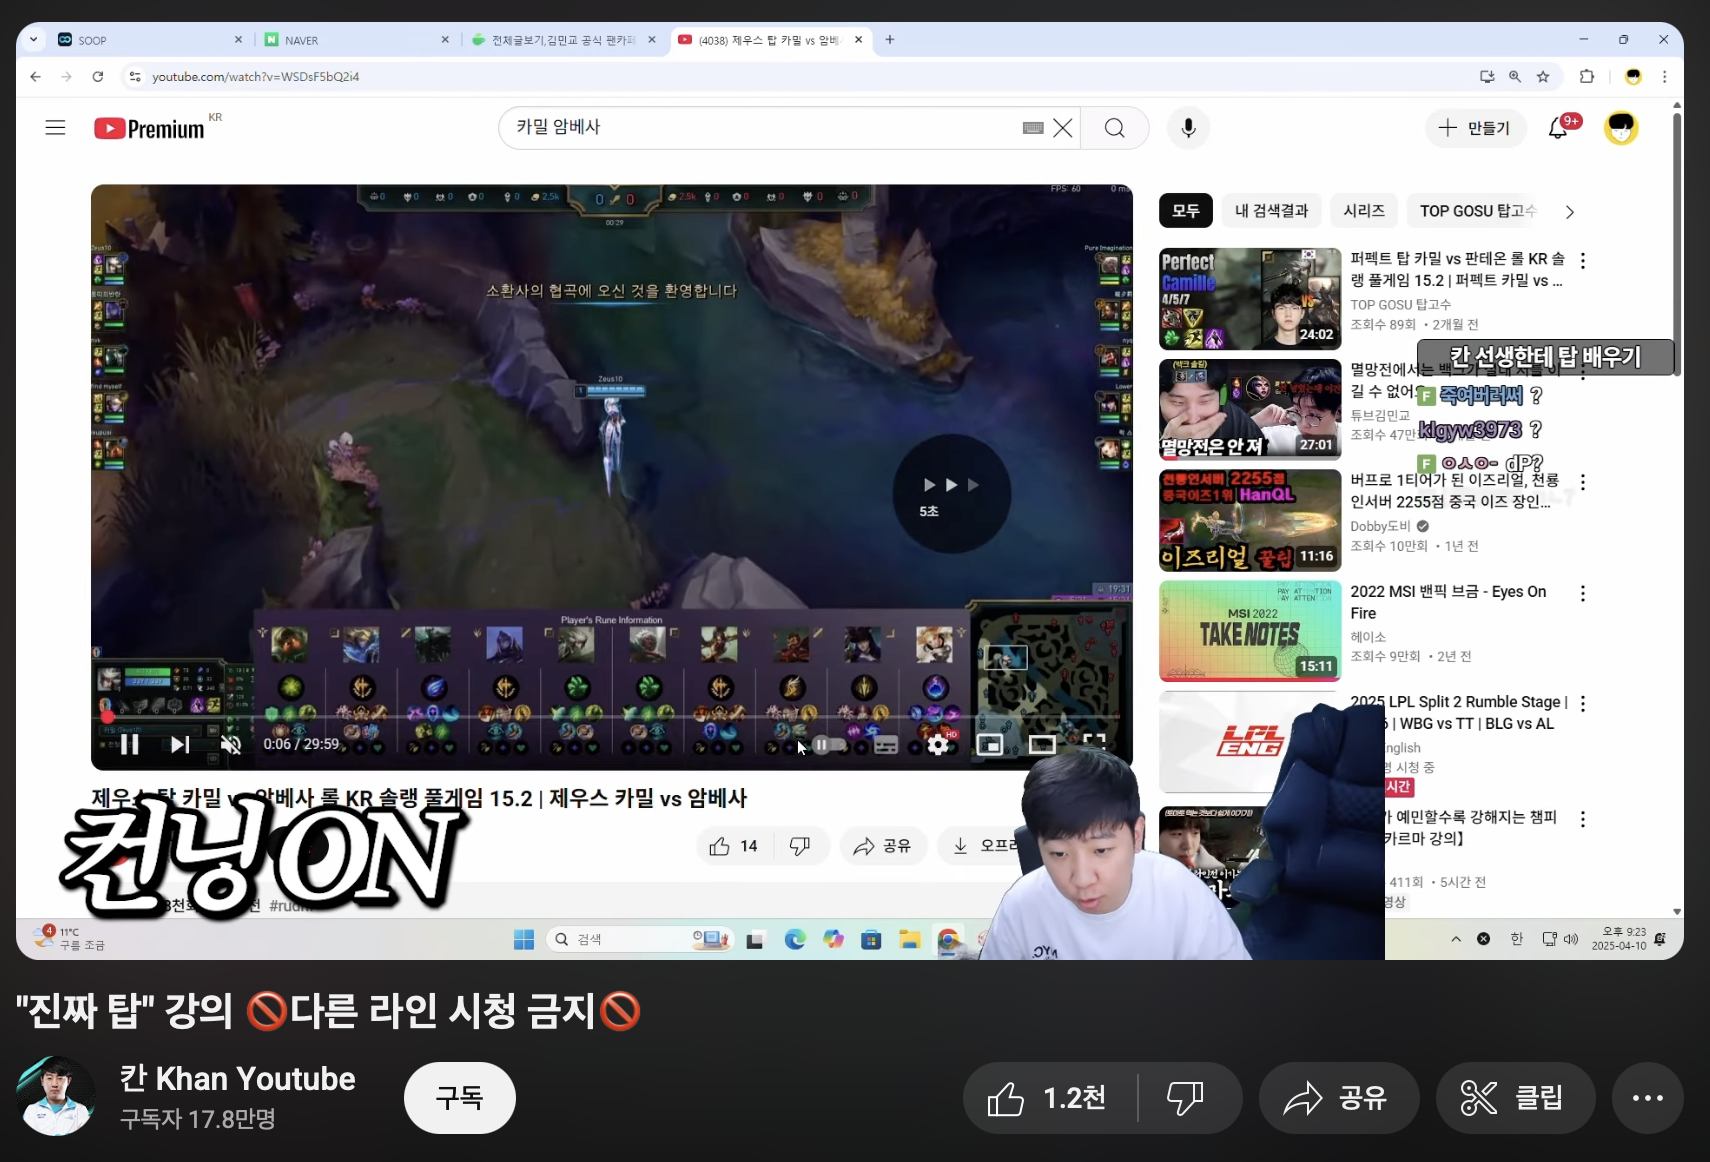Share the video with outer 공유 button
The image size is (1710, 1162).
[1338, 1098]
